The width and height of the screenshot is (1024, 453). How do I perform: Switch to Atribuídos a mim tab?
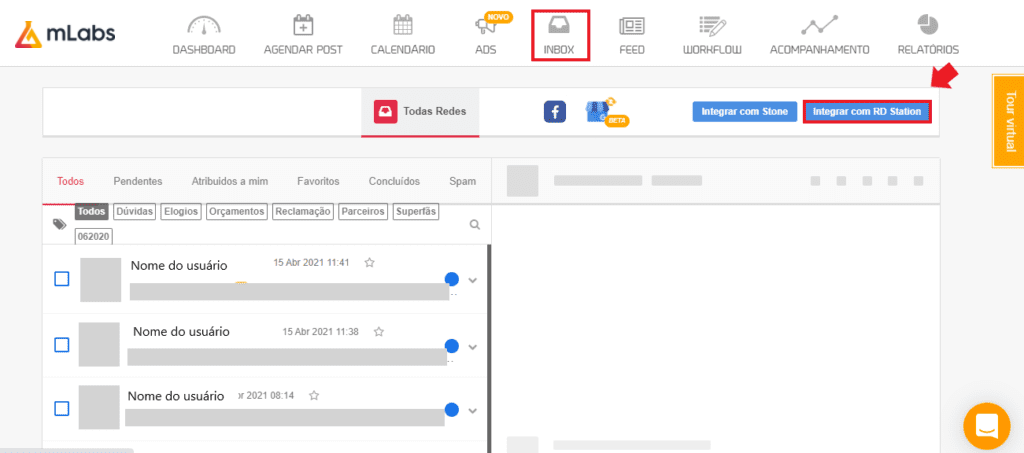pyautogui.click(x=230, y=181)
